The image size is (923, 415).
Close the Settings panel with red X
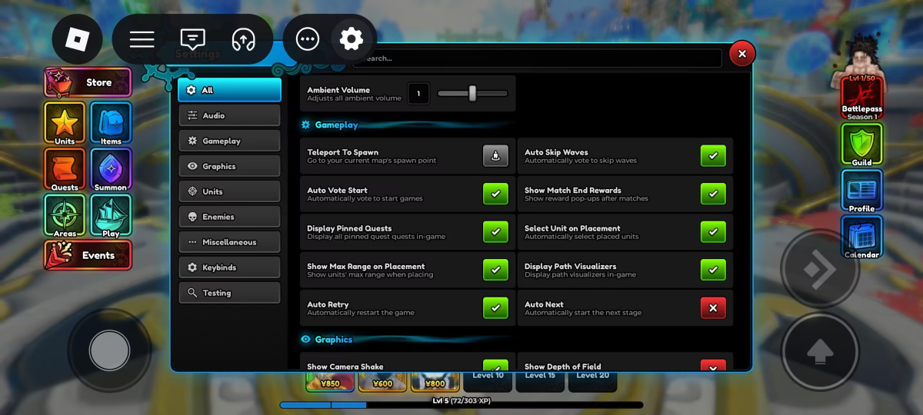[742, 54]
